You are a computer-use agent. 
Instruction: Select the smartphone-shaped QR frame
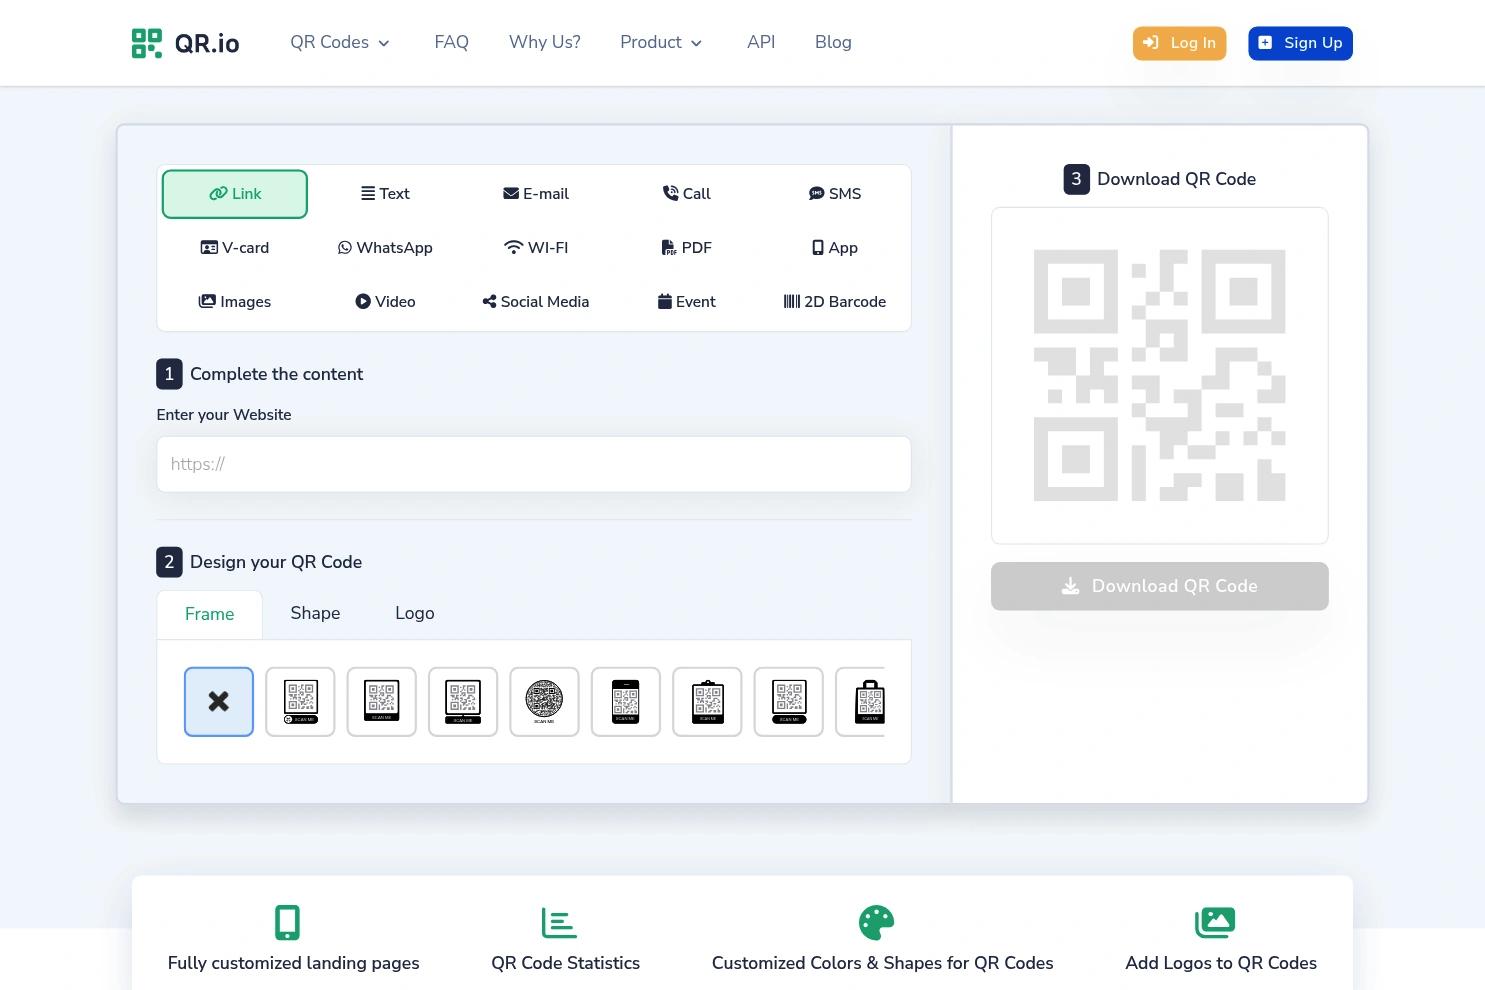coord(626,702)
